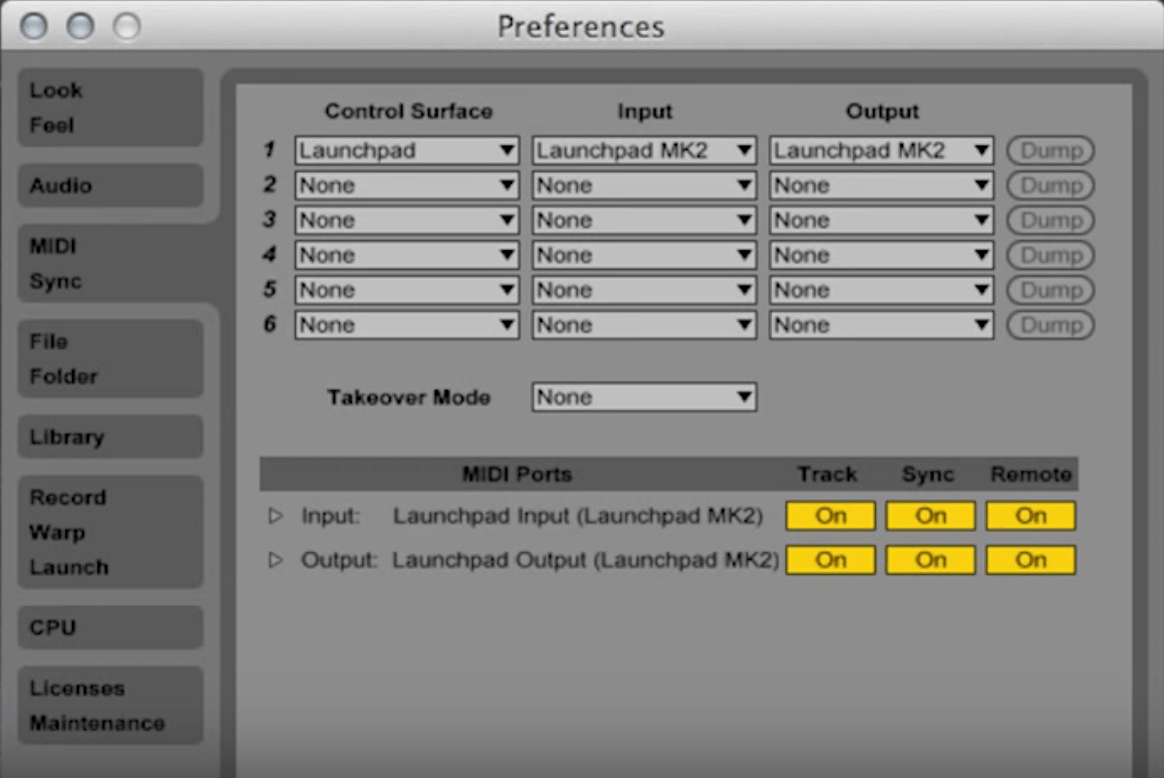Open Output dropdown in row 5

[881, 290]
